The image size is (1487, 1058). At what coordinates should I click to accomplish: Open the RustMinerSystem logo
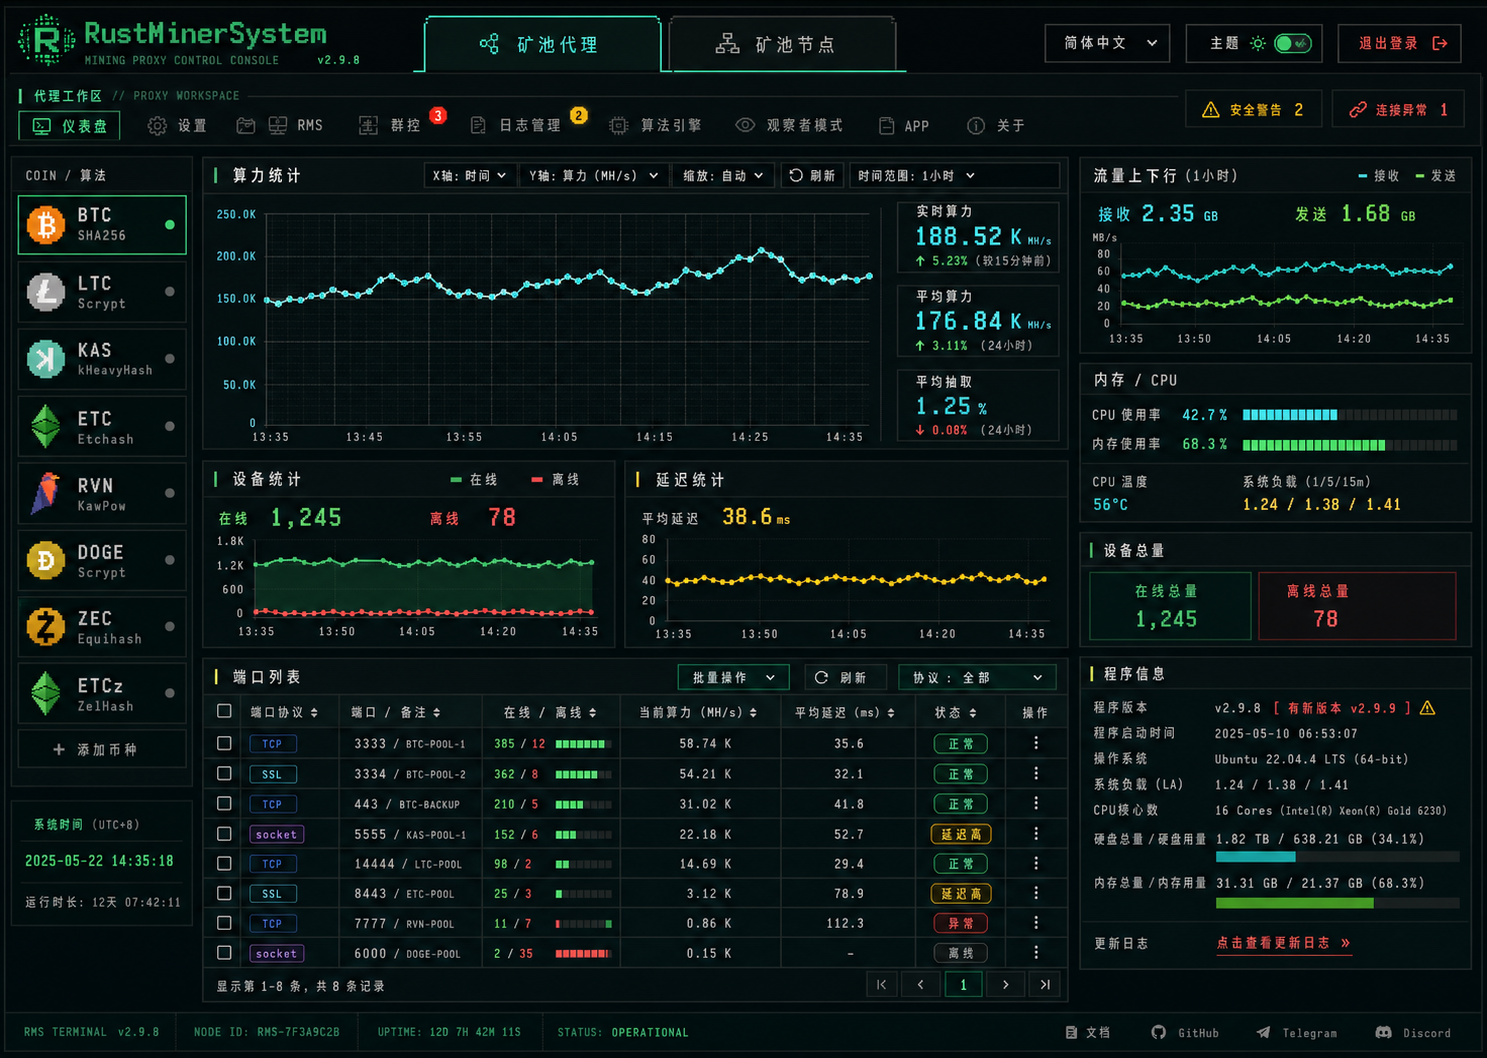46,41
